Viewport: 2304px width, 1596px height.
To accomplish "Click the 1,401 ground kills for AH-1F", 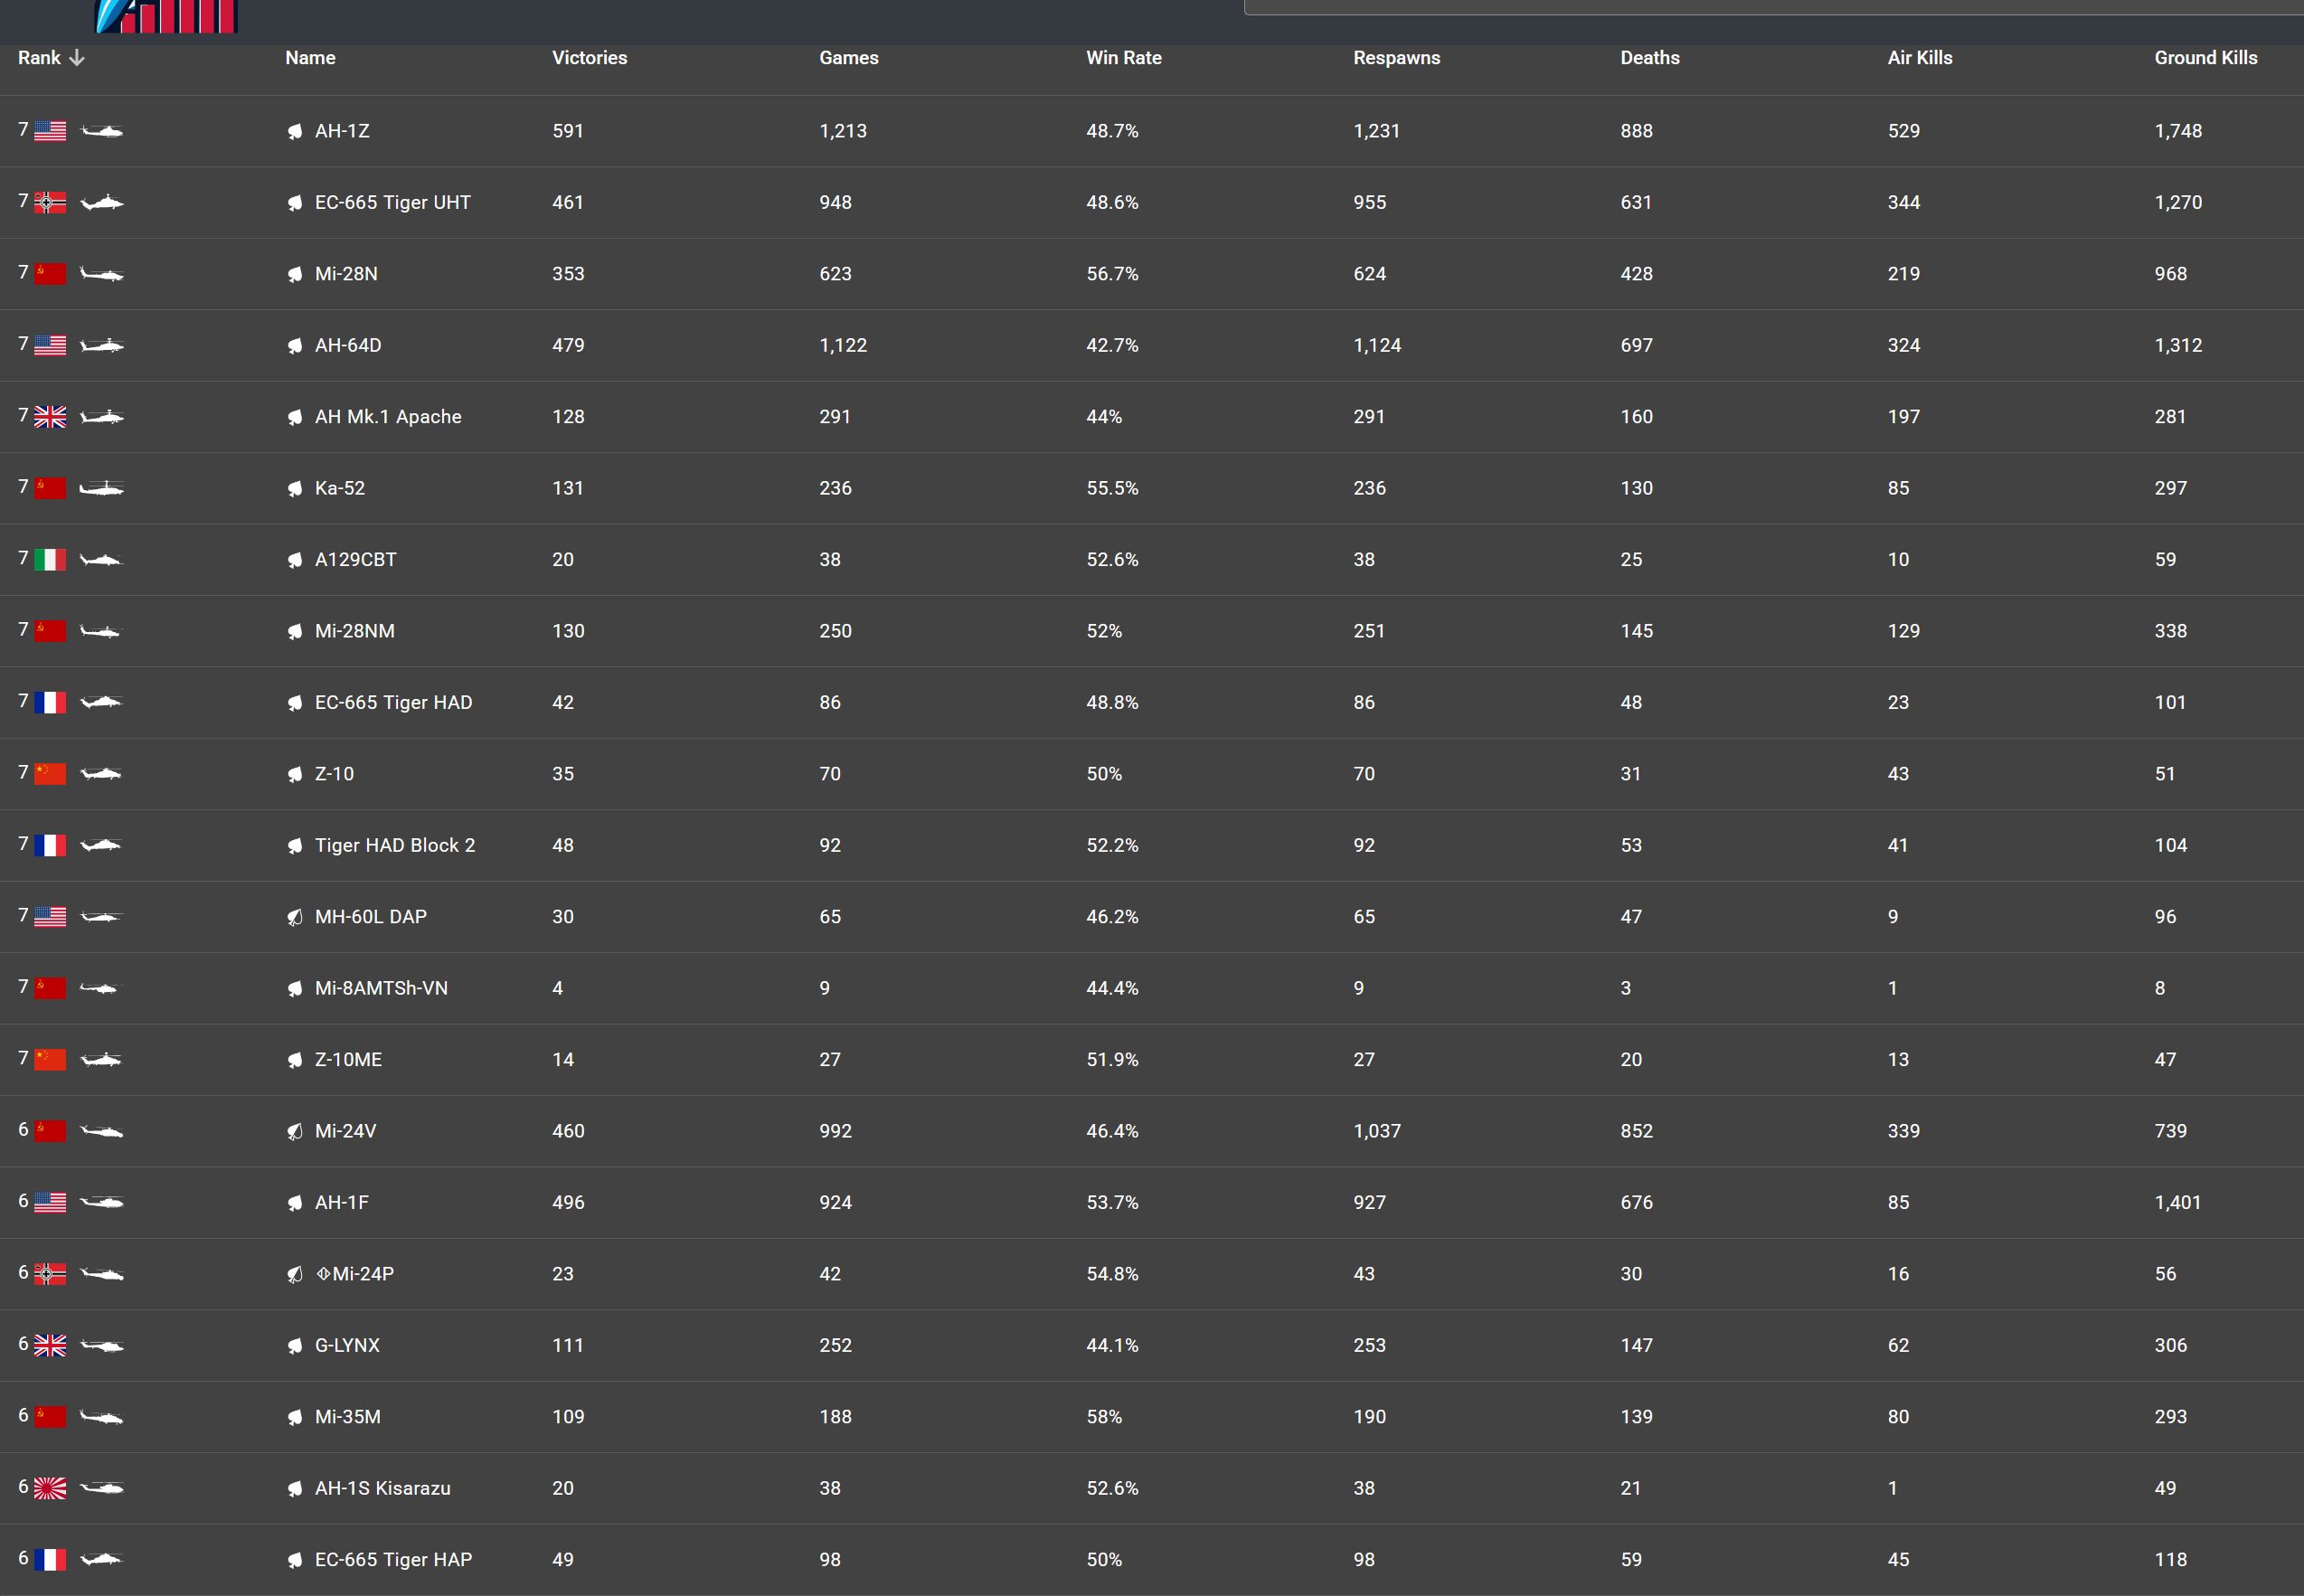I will pyautogui.click(x=2178, y=1202).
